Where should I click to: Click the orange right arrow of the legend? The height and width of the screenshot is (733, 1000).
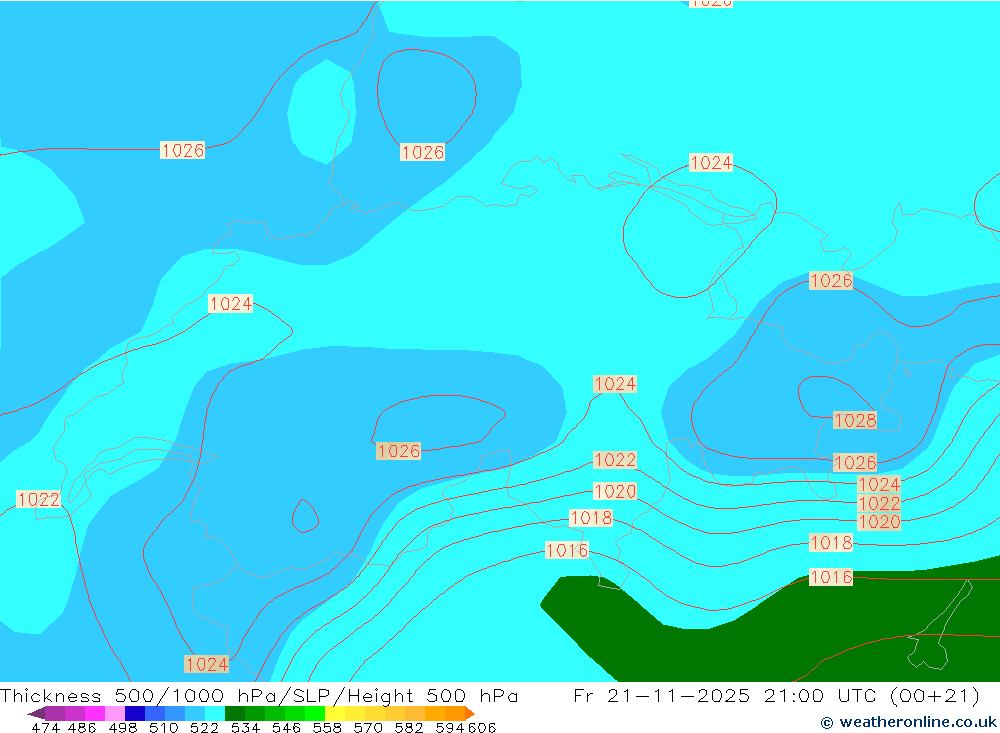point(469,713)
